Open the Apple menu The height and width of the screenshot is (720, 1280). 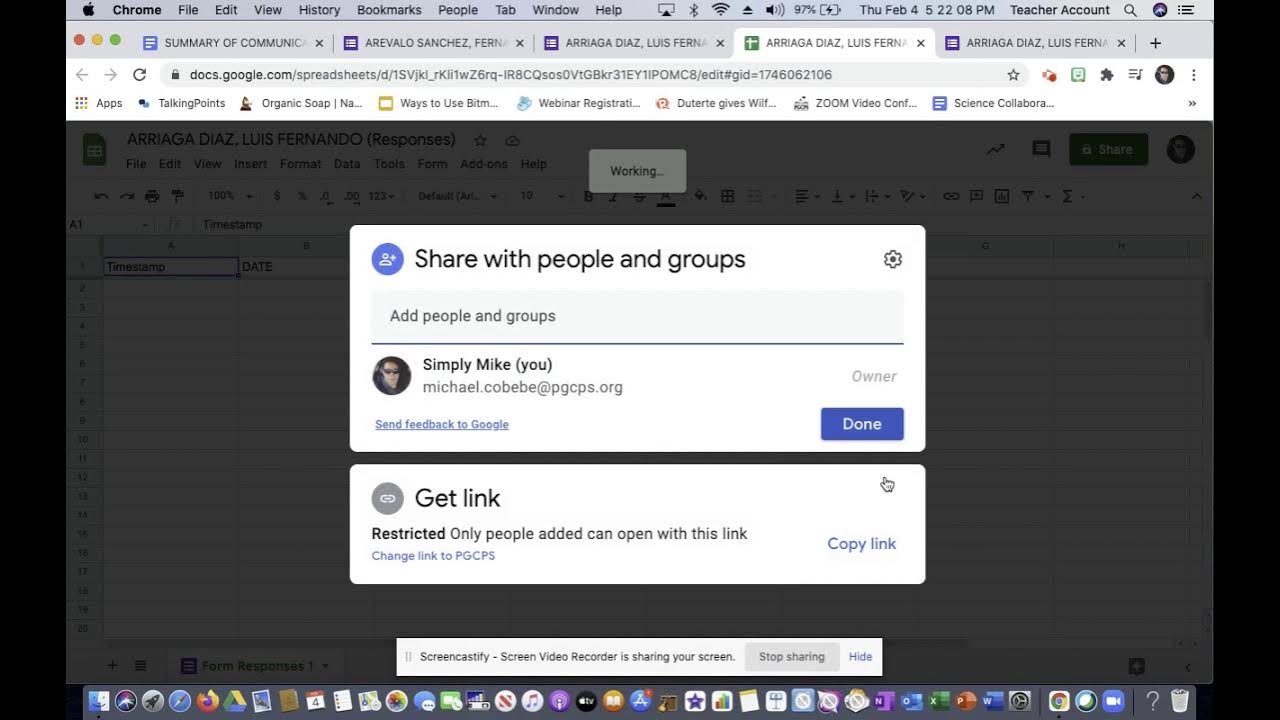(x=88, y=10)
